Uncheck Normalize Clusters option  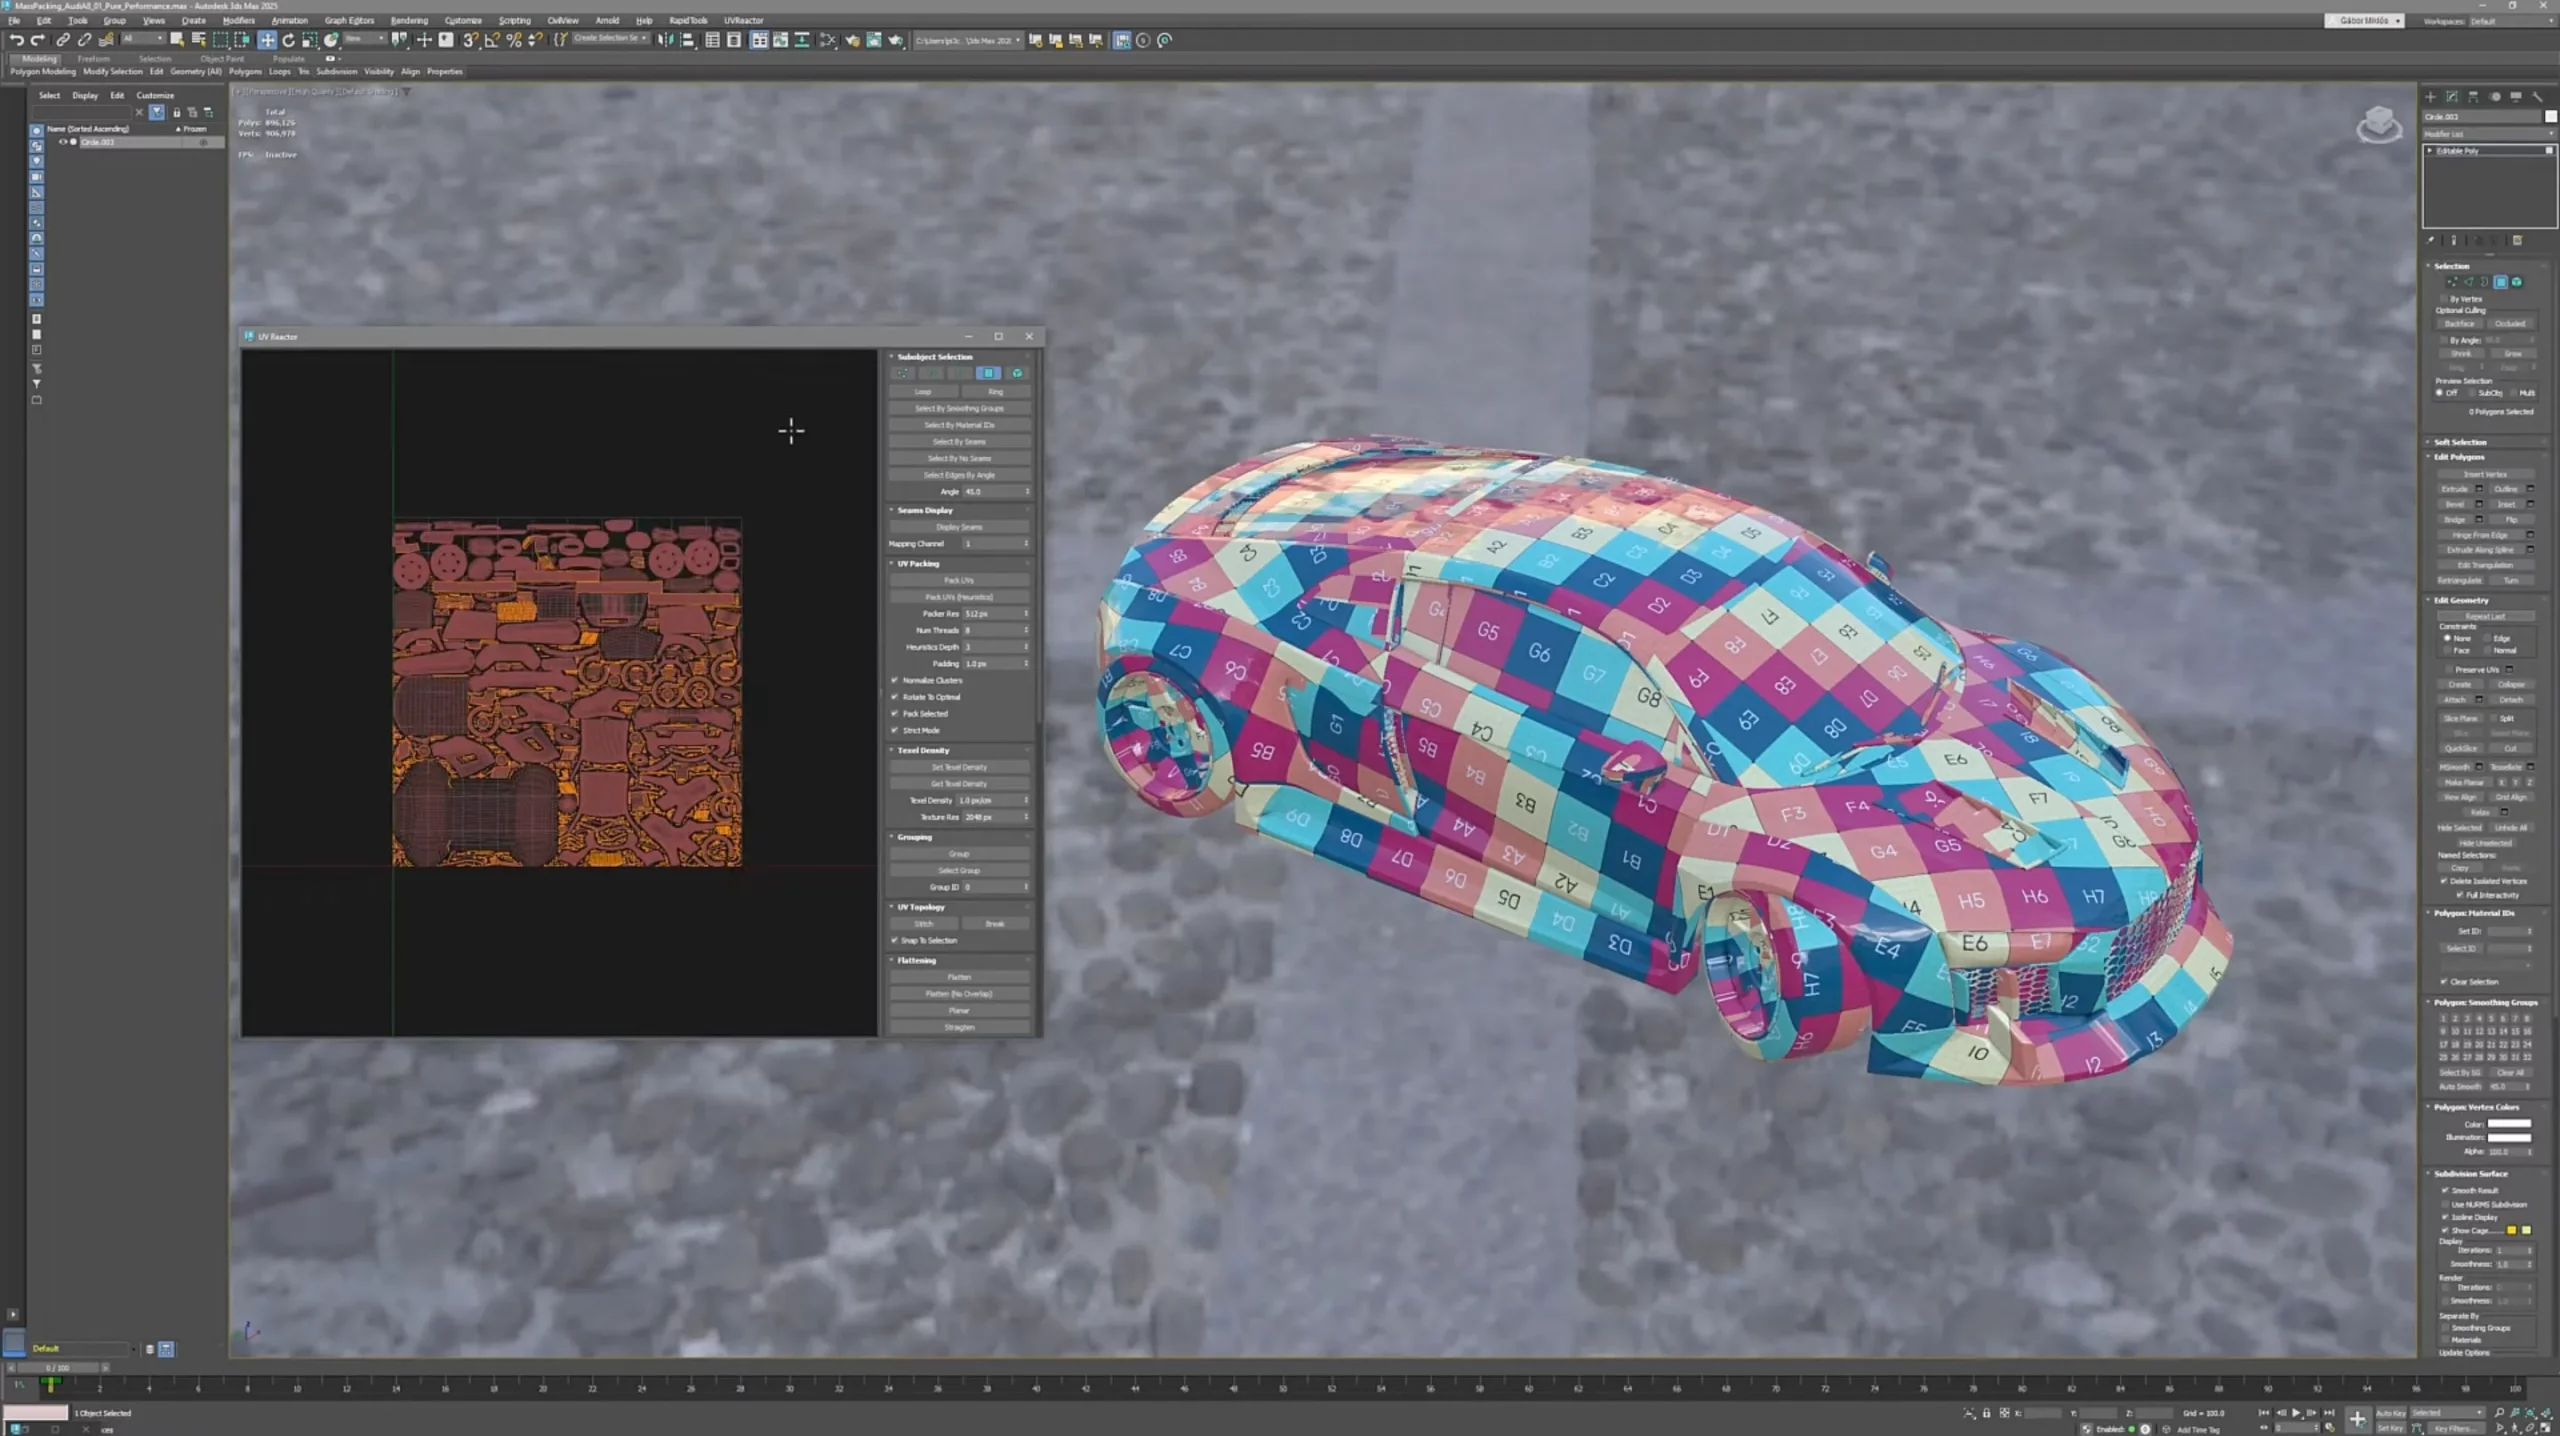[x=895, y=680]
